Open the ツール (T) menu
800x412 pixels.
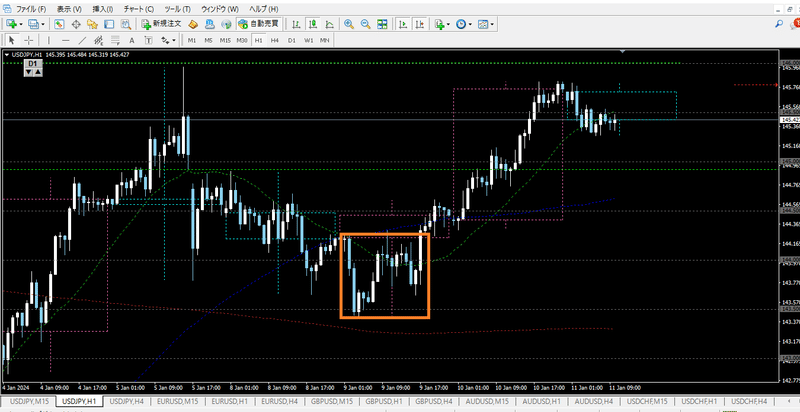[x=178, y=9]
